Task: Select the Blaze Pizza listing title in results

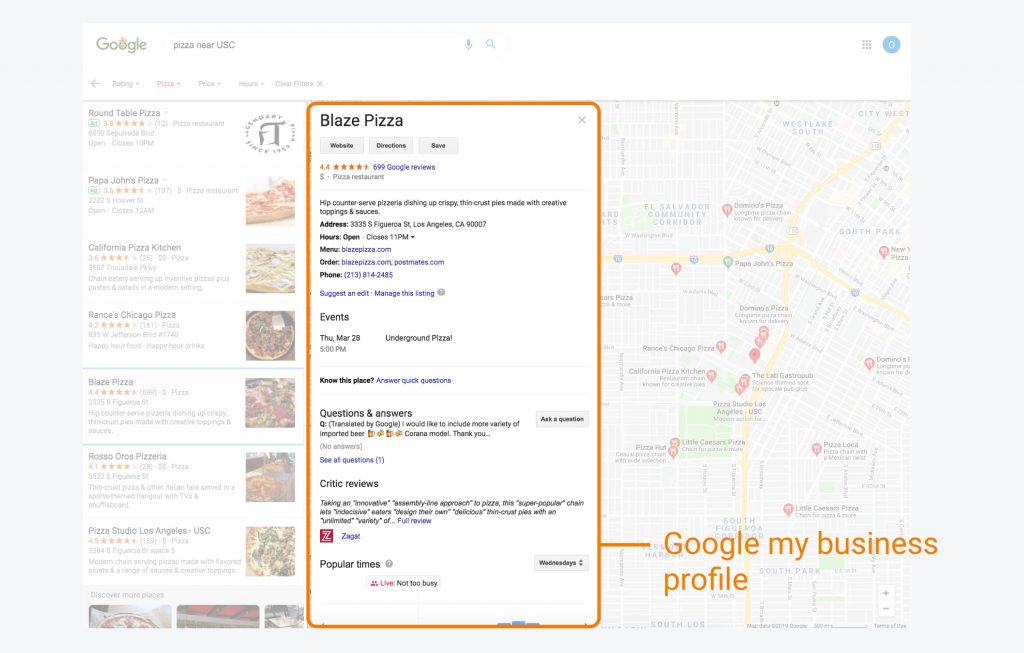Action: [x=110, y=382]
